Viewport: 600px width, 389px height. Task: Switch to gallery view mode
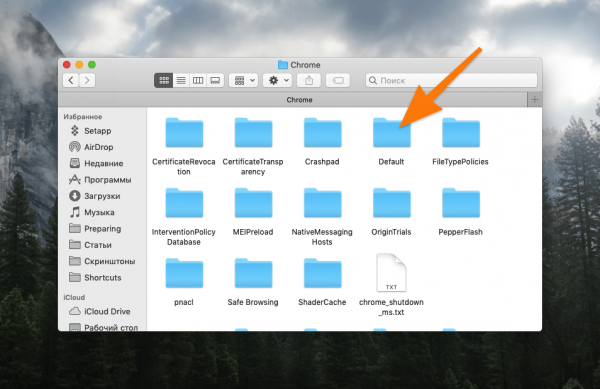(215, 80)
